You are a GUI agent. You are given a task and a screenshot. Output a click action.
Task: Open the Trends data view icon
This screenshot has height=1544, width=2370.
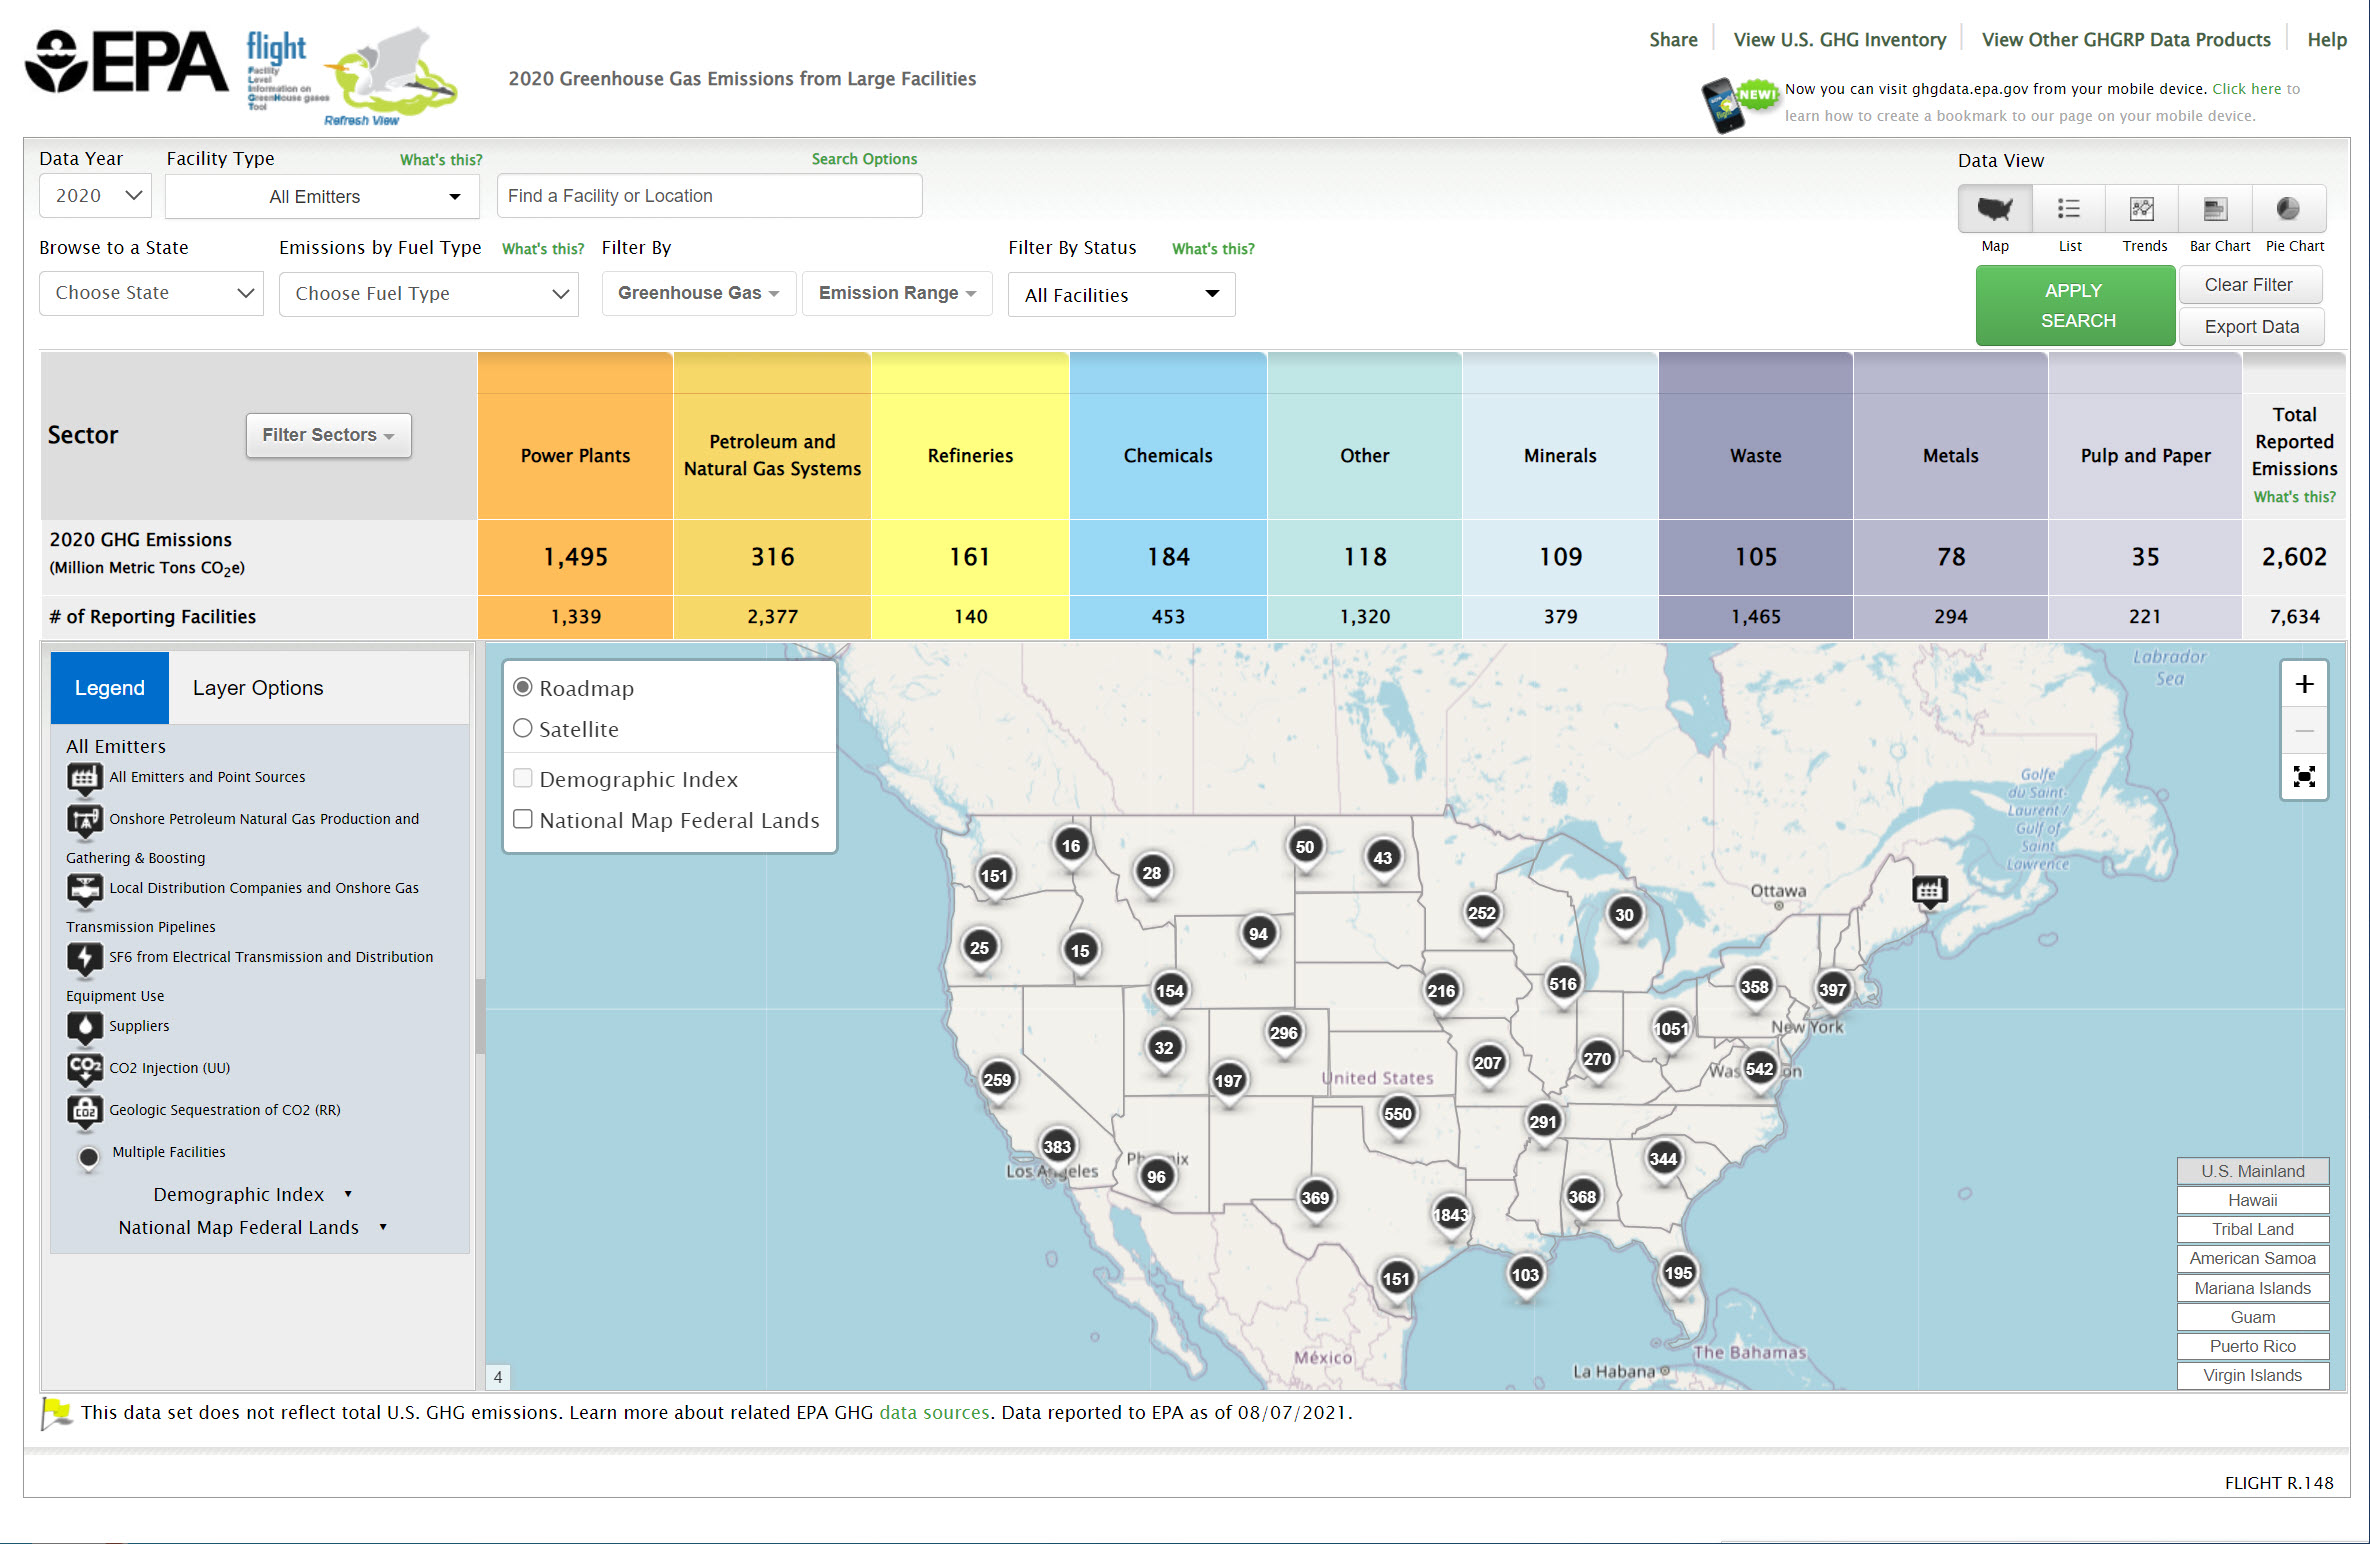coord(2142,209)
